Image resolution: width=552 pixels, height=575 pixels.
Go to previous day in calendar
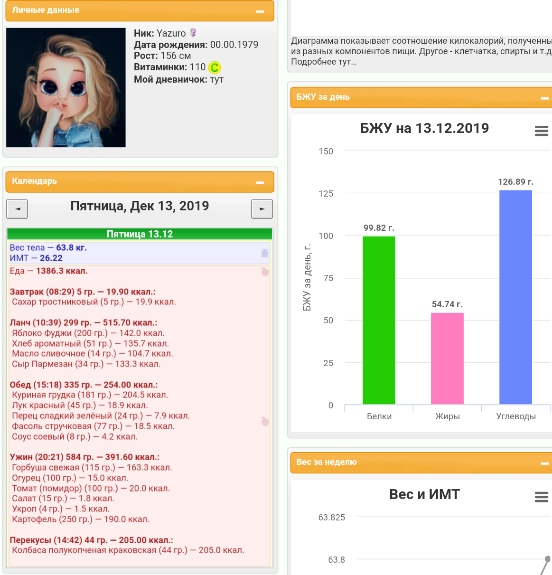tap(17, 209)
